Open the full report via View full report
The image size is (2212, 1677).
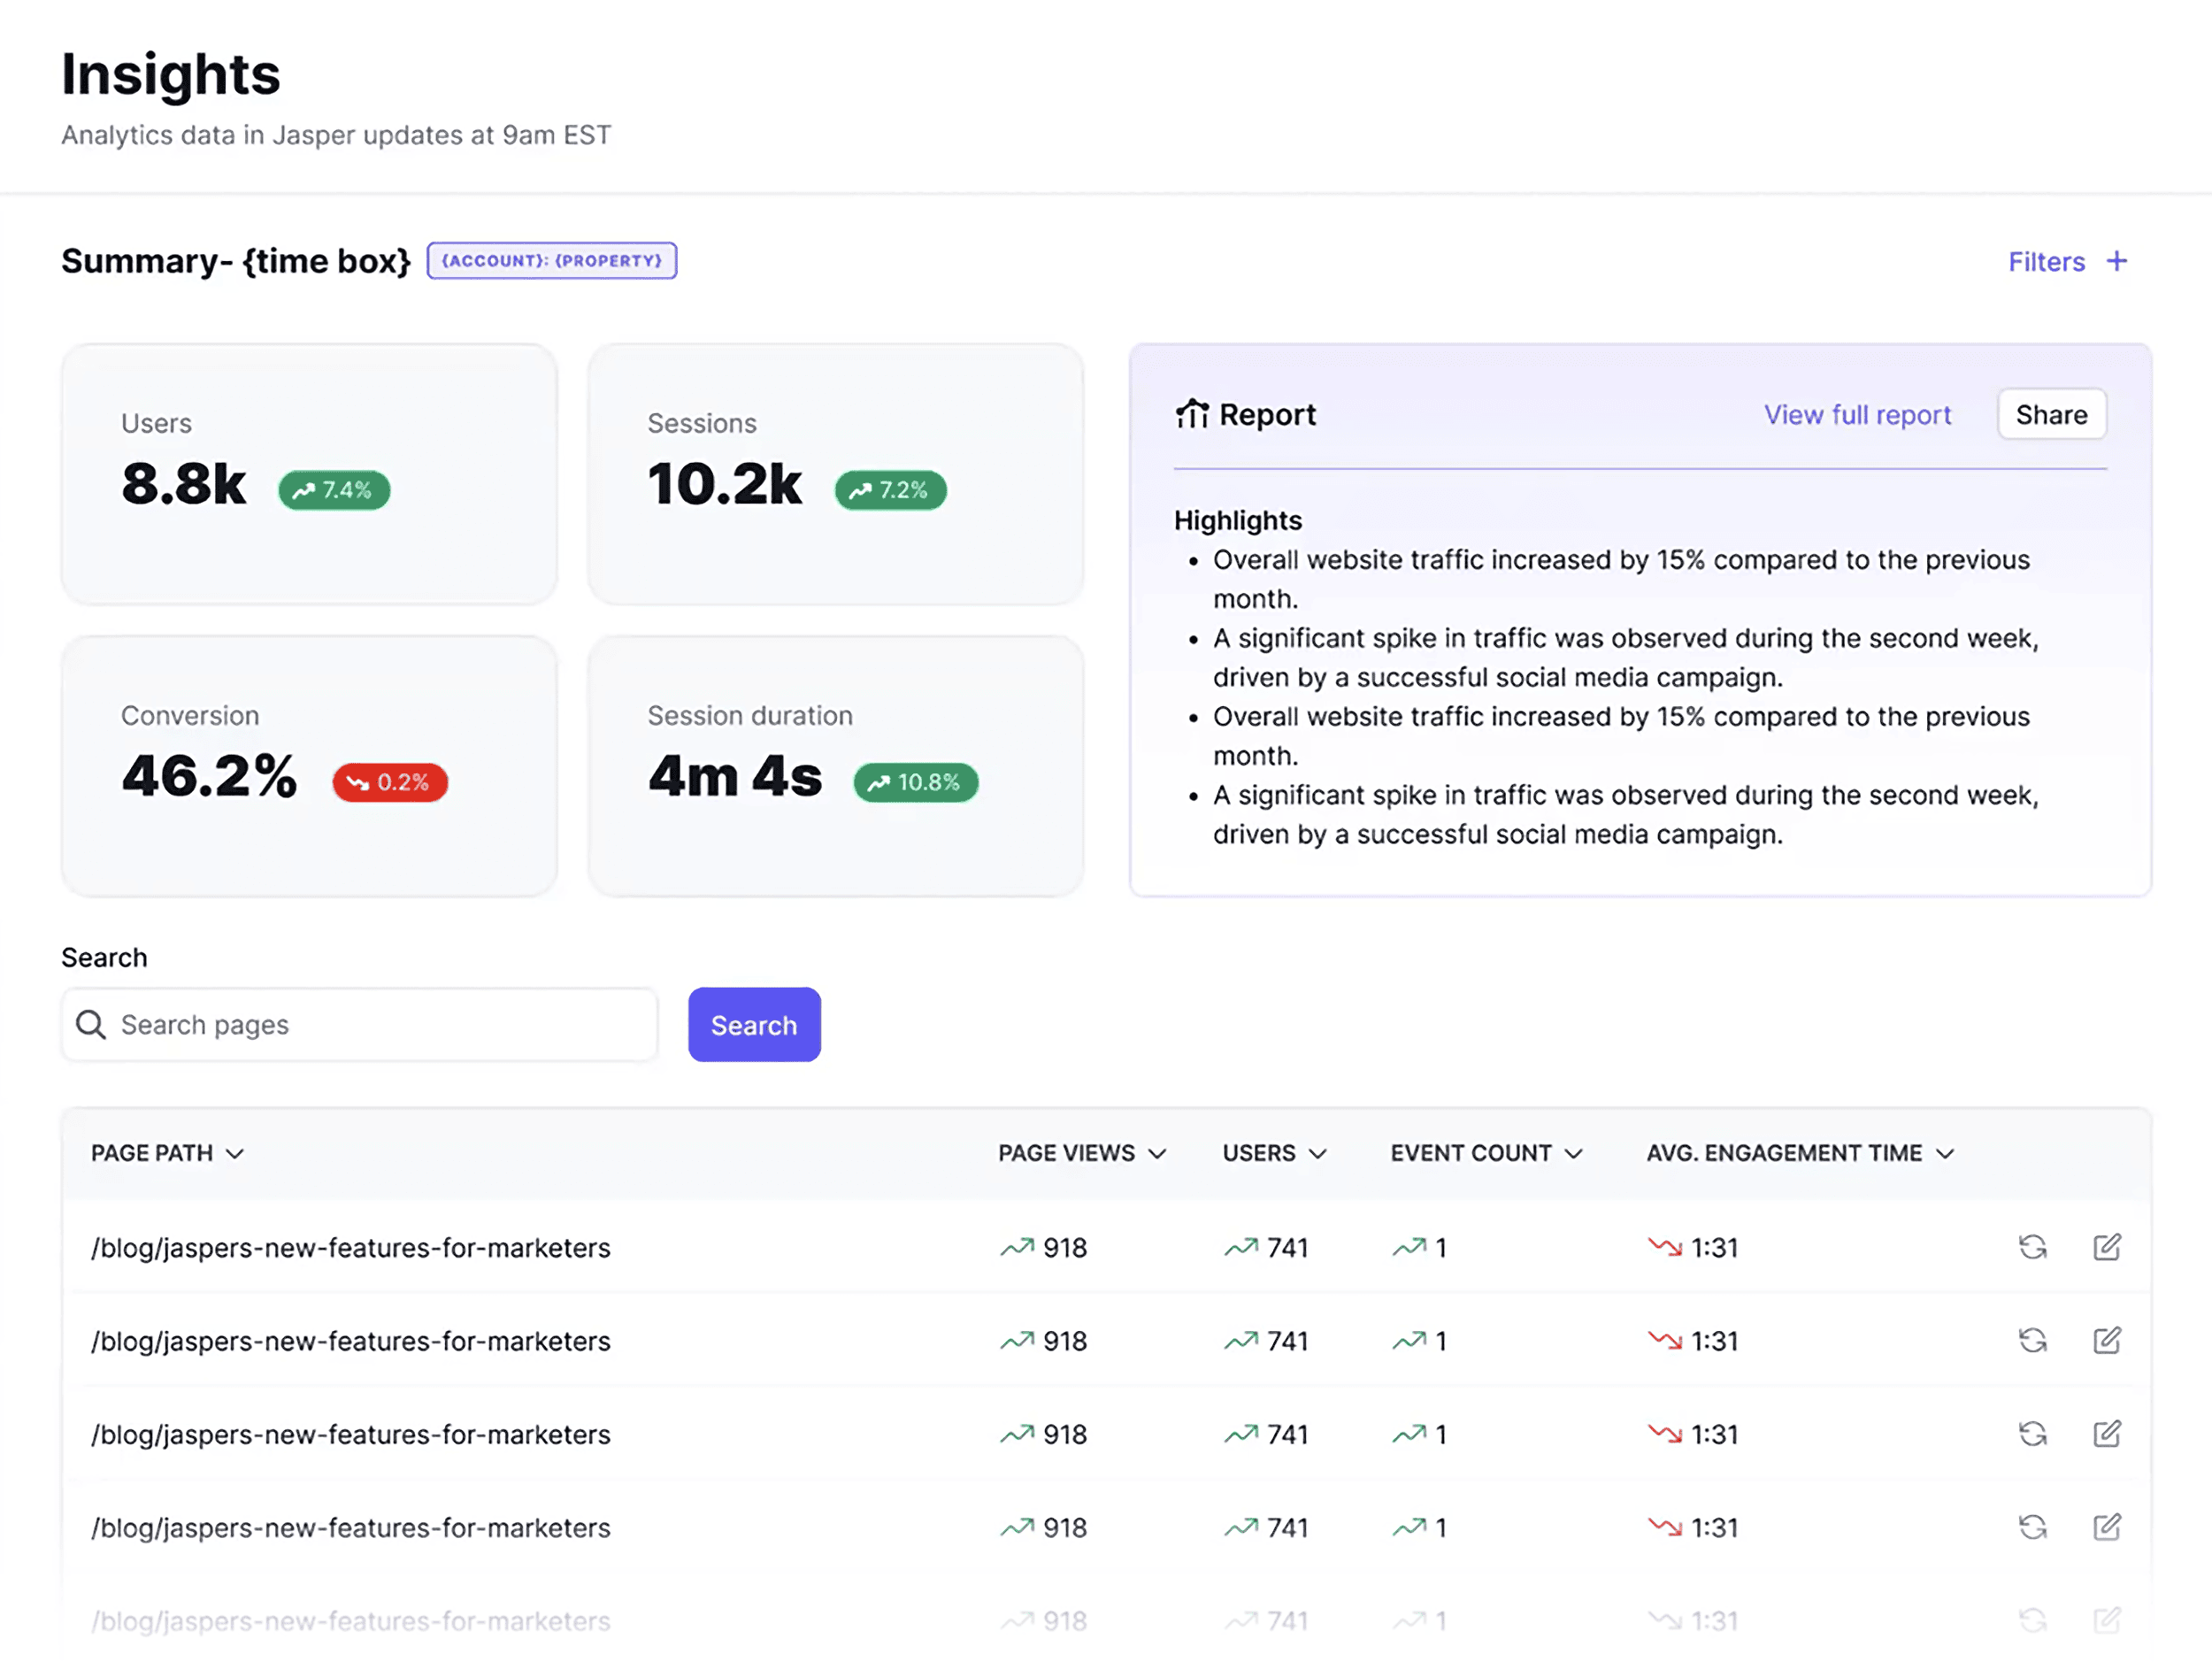pyautogui.click(x=1857, y=414)
